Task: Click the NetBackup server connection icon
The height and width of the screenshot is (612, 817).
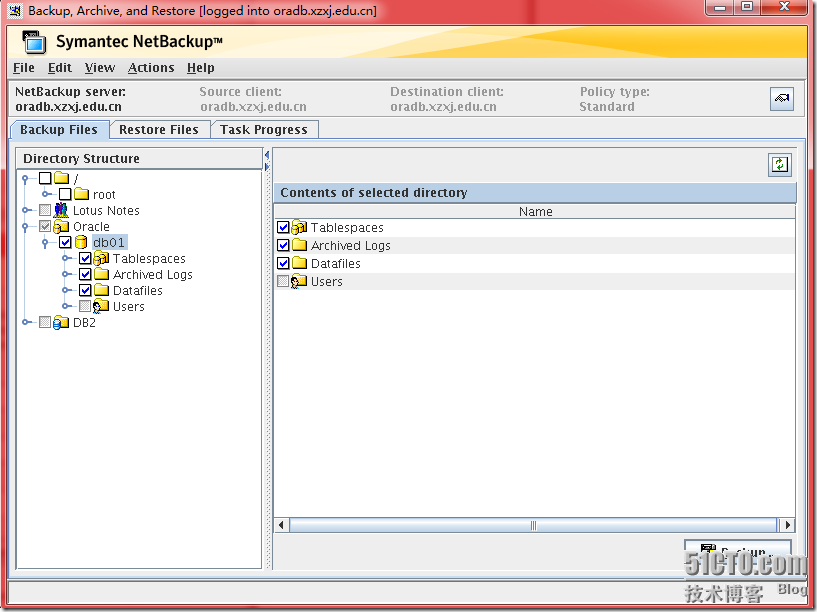Action: (782, 98)
